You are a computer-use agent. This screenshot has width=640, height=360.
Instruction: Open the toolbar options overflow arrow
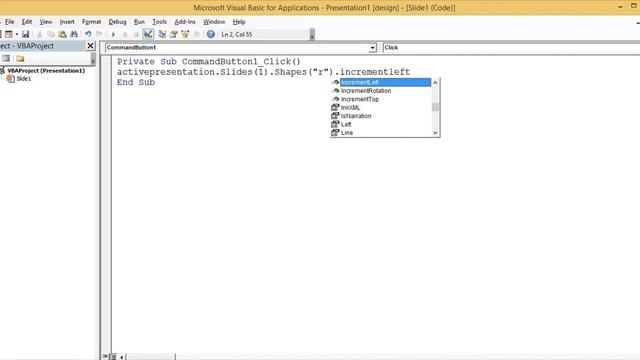pos(312,35)
